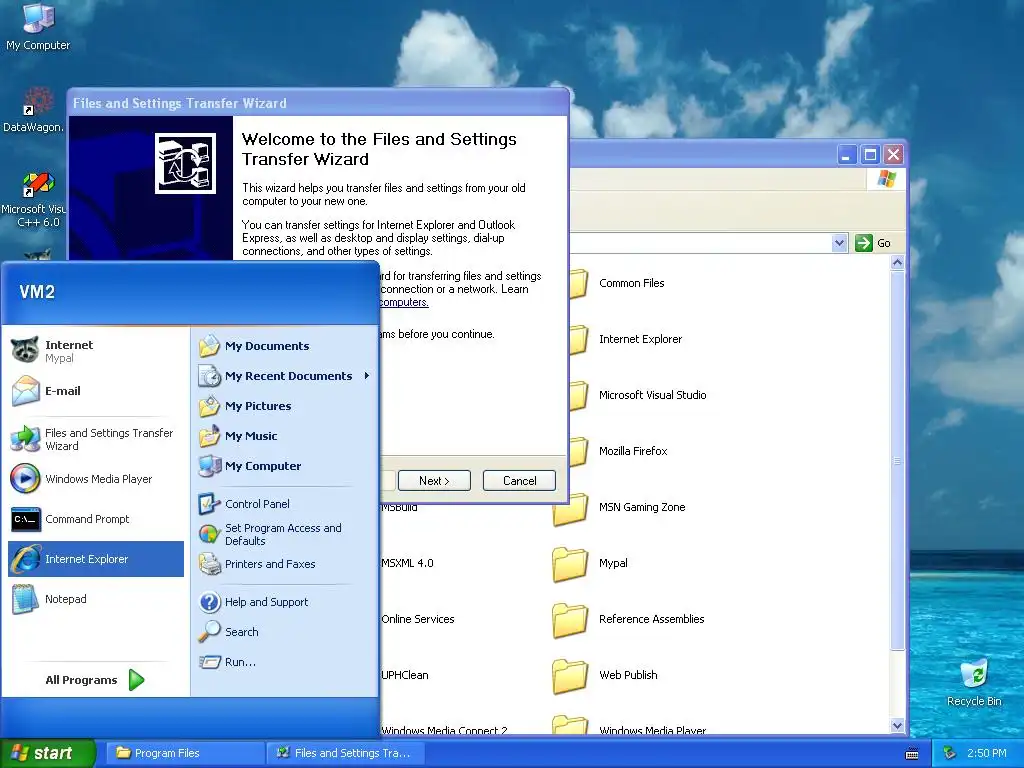Click the wizard title bar

click(318, 103)
